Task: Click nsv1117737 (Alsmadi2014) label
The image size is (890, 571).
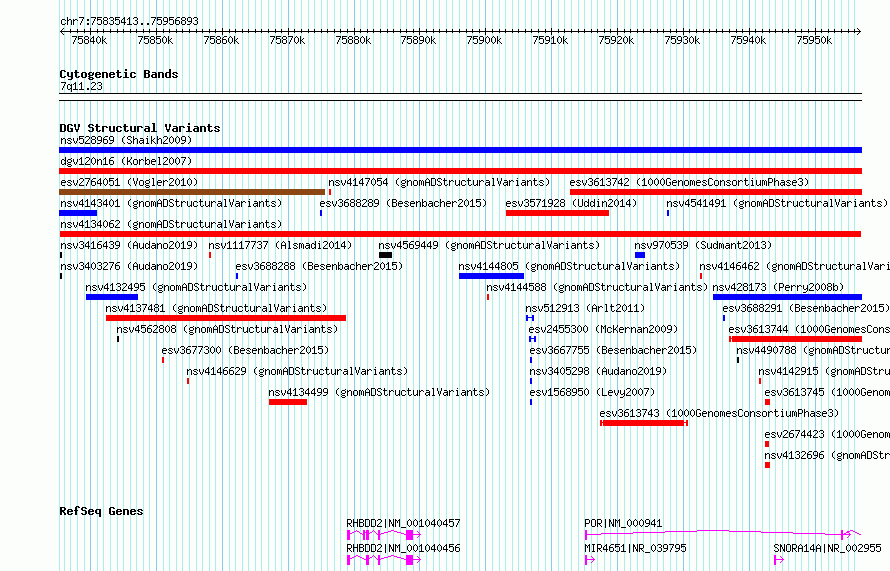Action: click(x=280, y=245)
